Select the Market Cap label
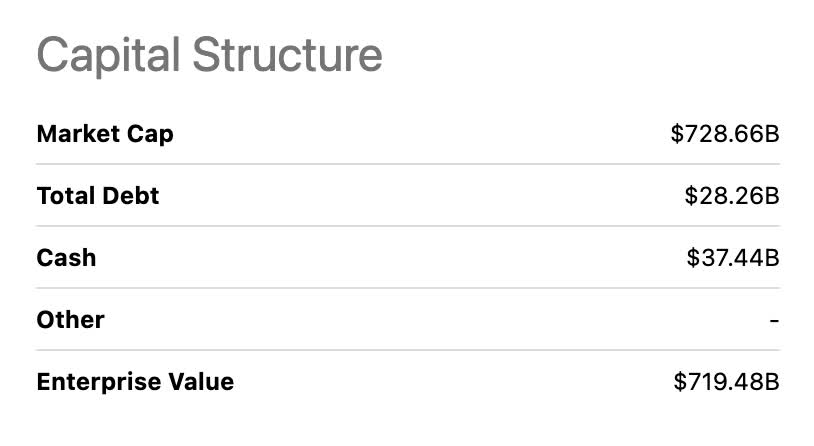814x446 pixels. pyautogui.click(x=105, y=133)
